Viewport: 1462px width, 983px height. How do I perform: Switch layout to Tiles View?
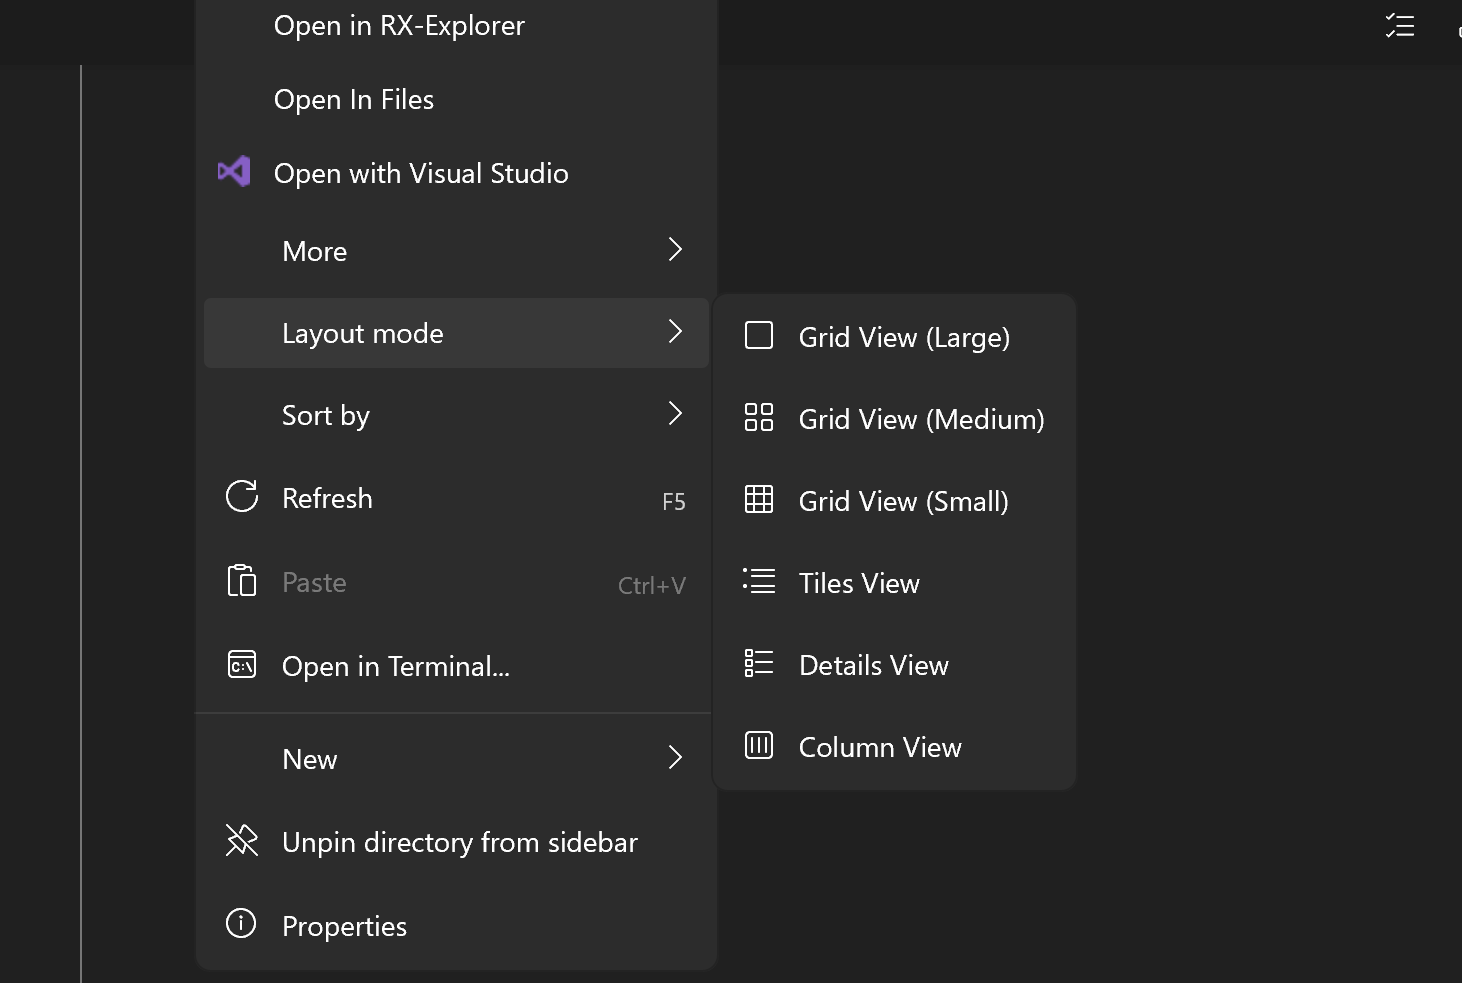click(x=859, y=583)
